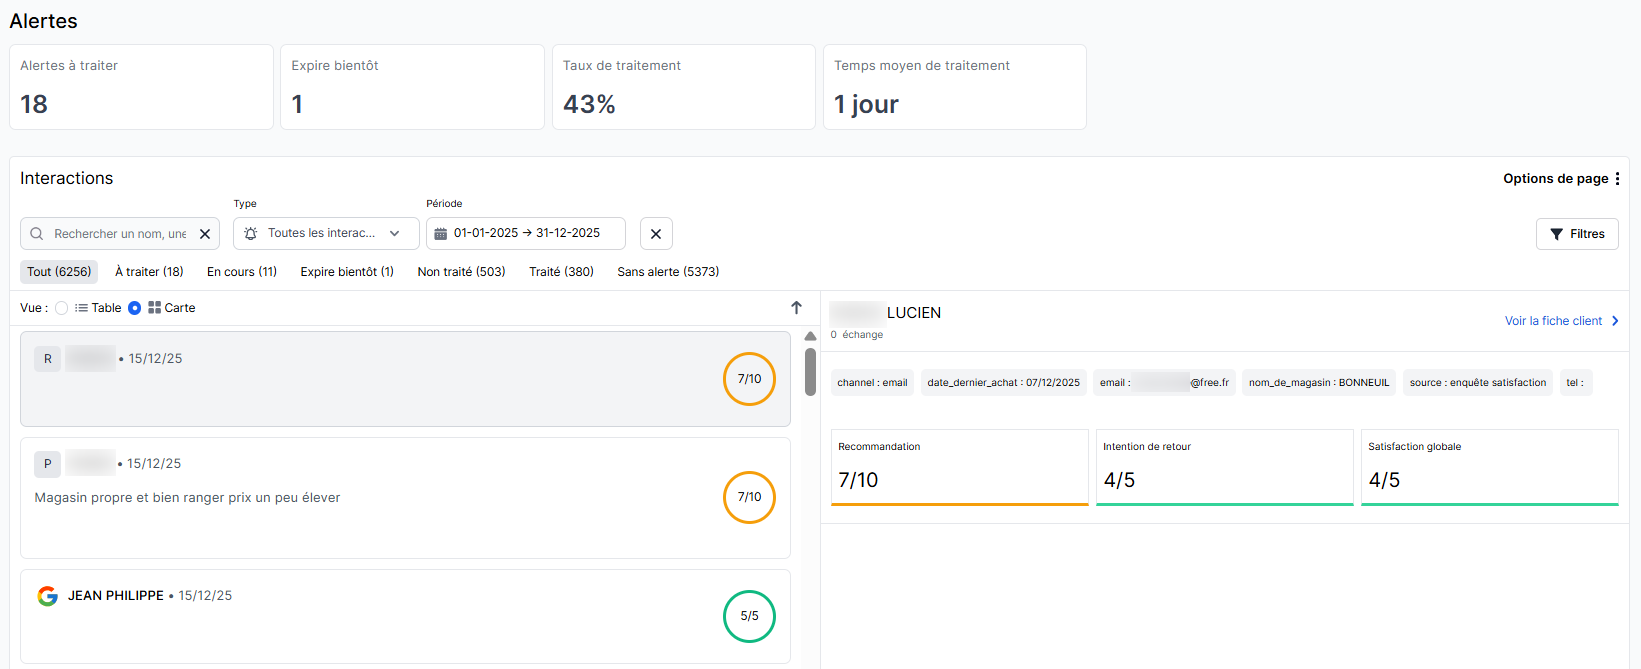
Task: Select the Table view radio button
Action: [62, 308]
